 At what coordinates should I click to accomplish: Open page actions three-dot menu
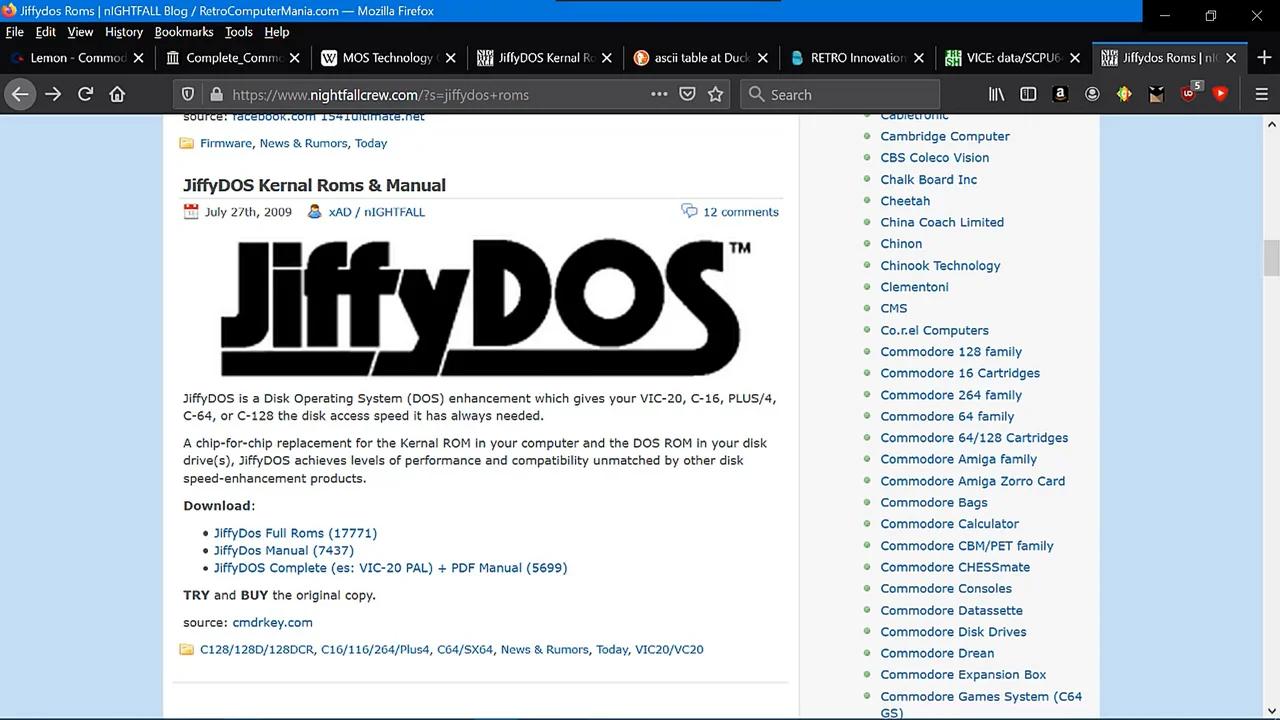(x=659, y=94)
